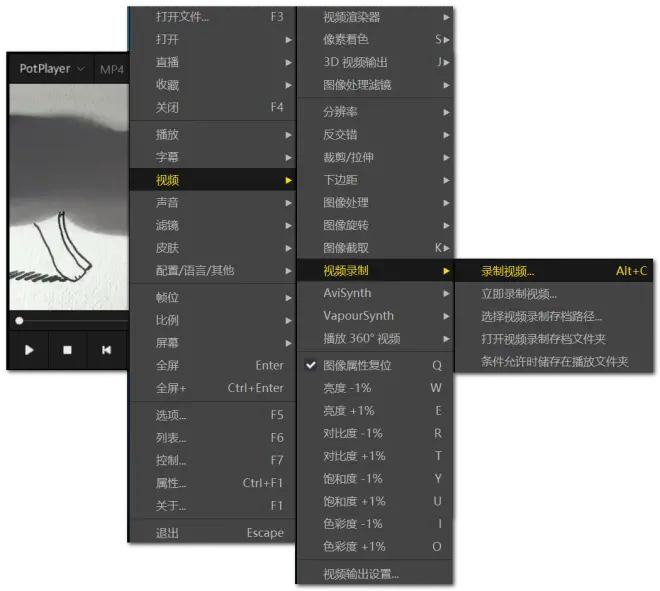This screenshot has width=660, height=591.
Task: Open 3D 视频输出 submenu
Action: (x=375, y=62)
